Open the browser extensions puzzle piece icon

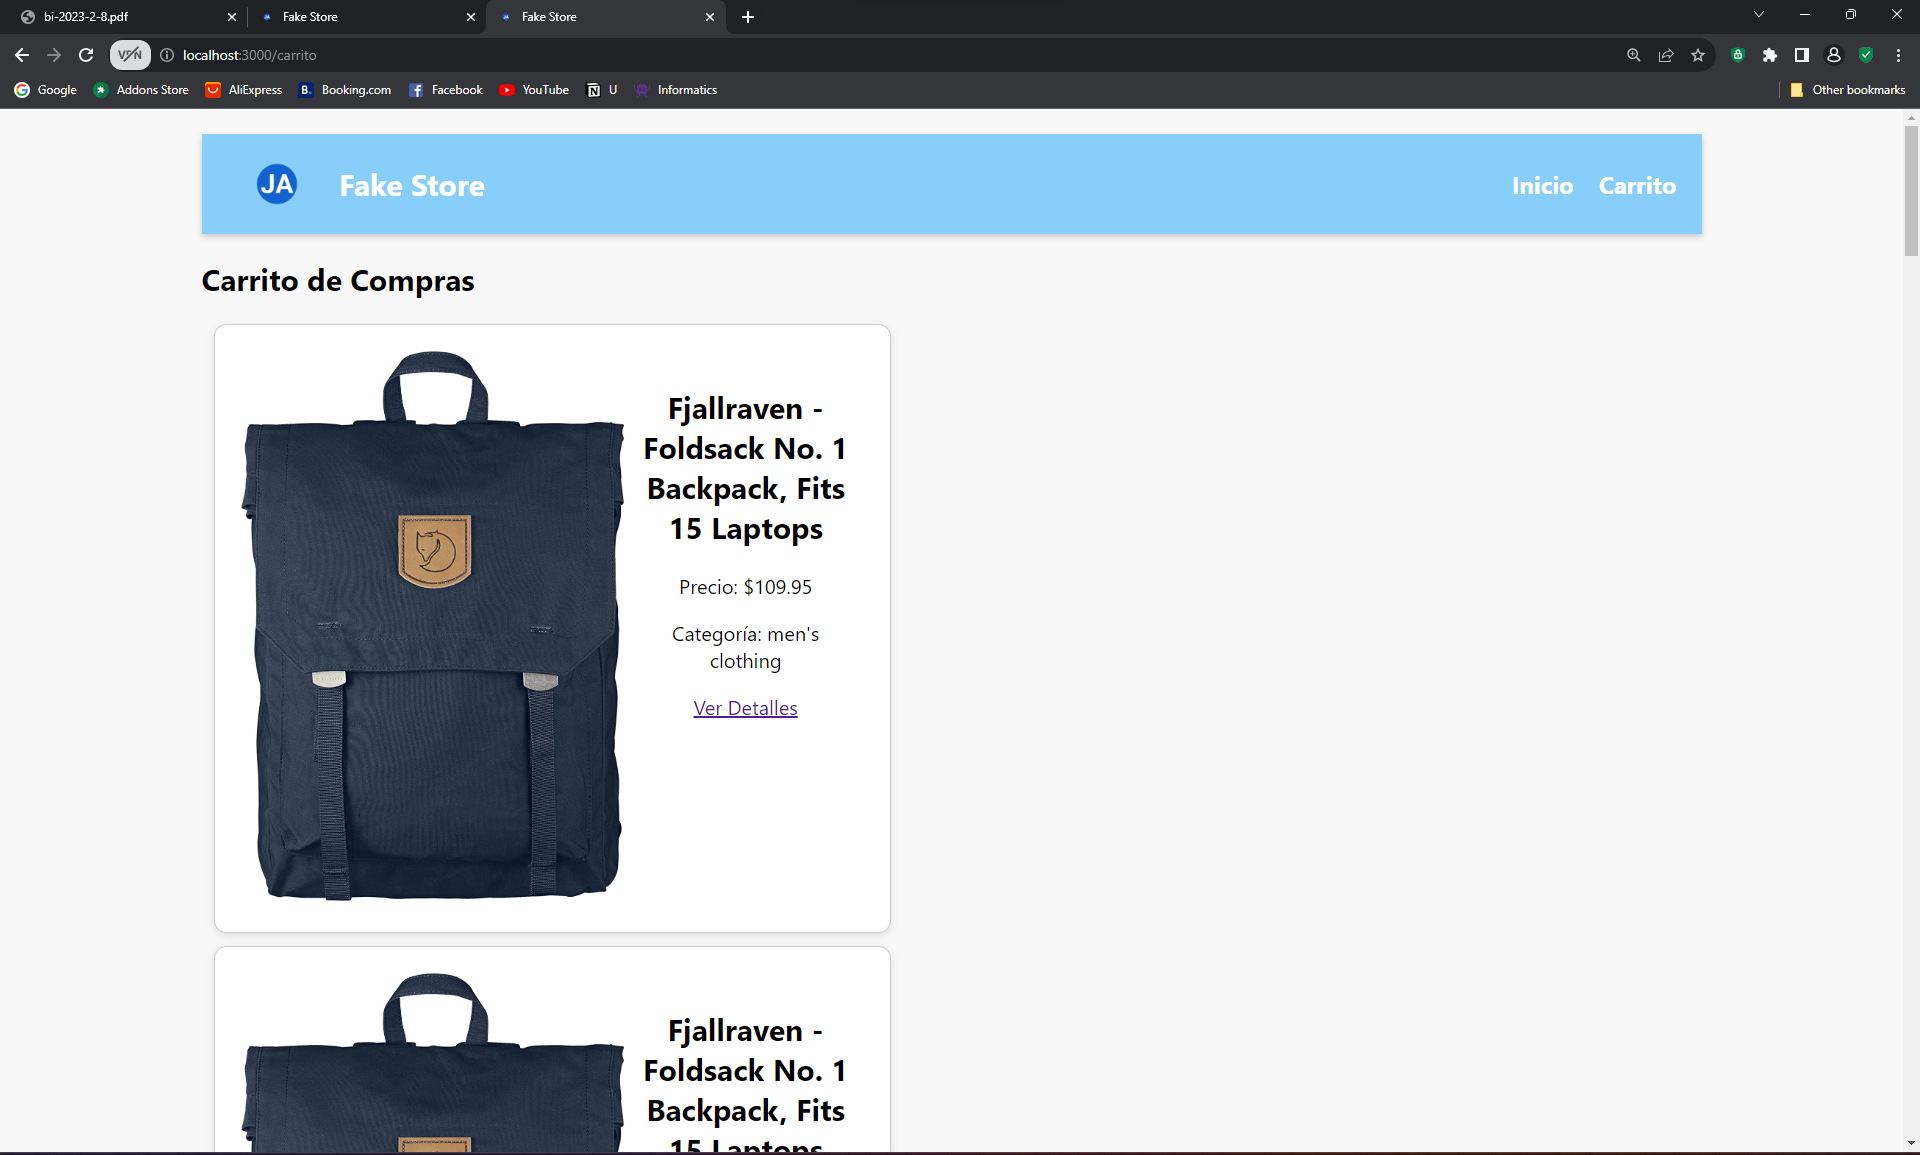1771,55
